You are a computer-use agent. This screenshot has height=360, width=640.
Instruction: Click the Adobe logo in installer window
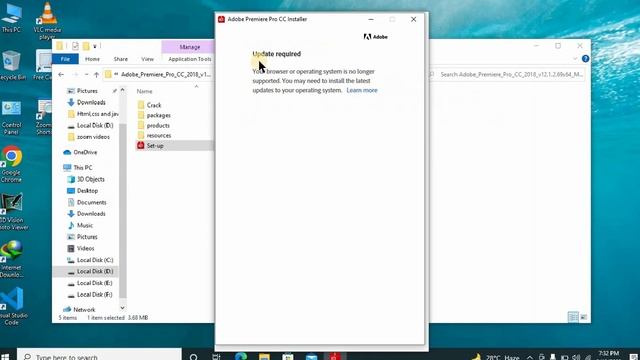(x=376, y=37)
